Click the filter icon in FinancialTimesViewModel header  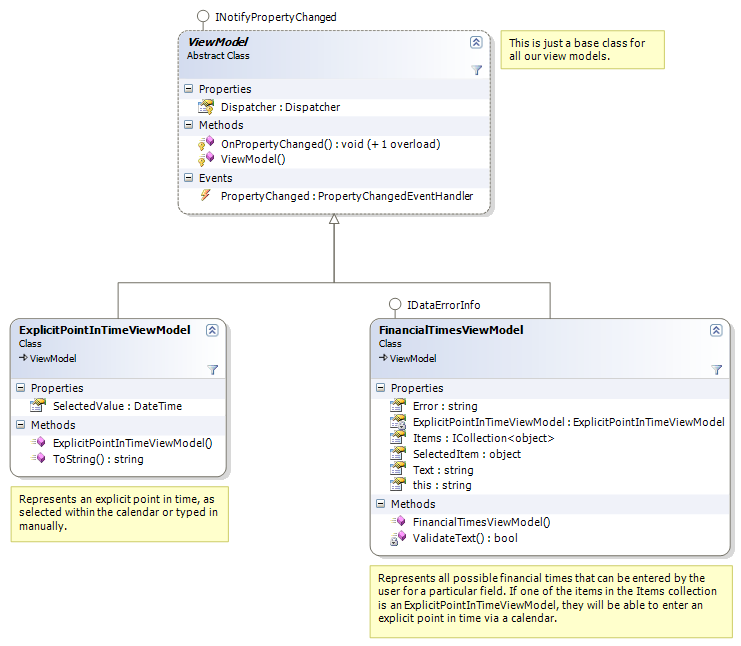[716, 370]
